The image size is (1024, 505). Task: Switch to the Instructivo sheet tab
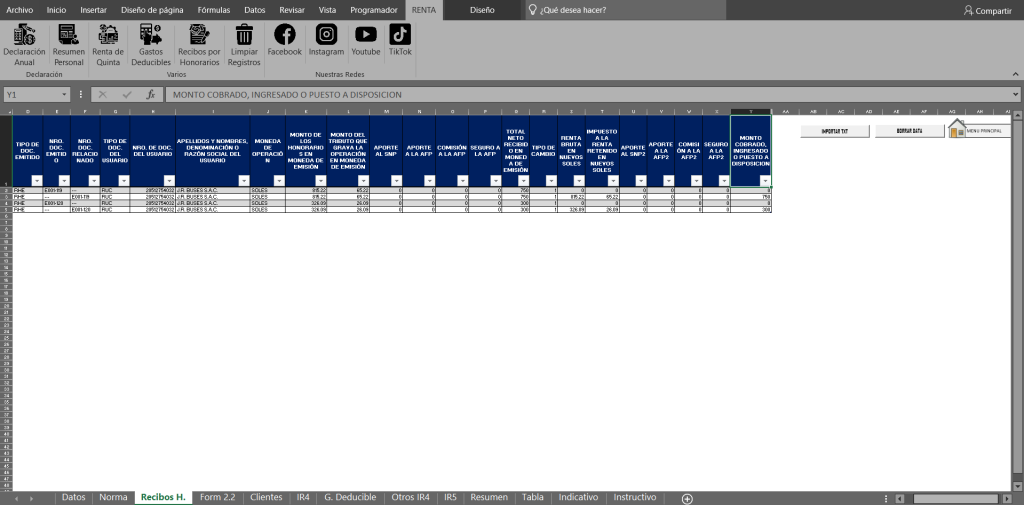pyautogui.click(x=635, y=498)
